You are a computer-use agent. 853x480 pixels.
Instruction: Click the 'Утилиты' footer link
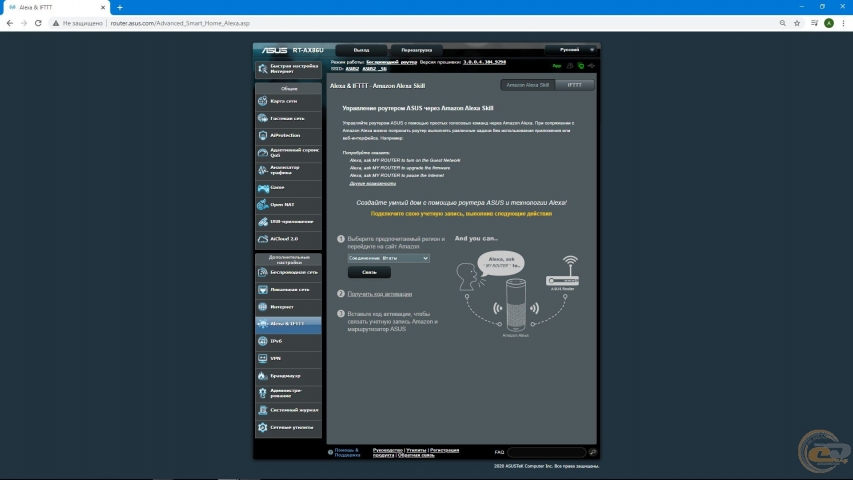pos(416,450)
